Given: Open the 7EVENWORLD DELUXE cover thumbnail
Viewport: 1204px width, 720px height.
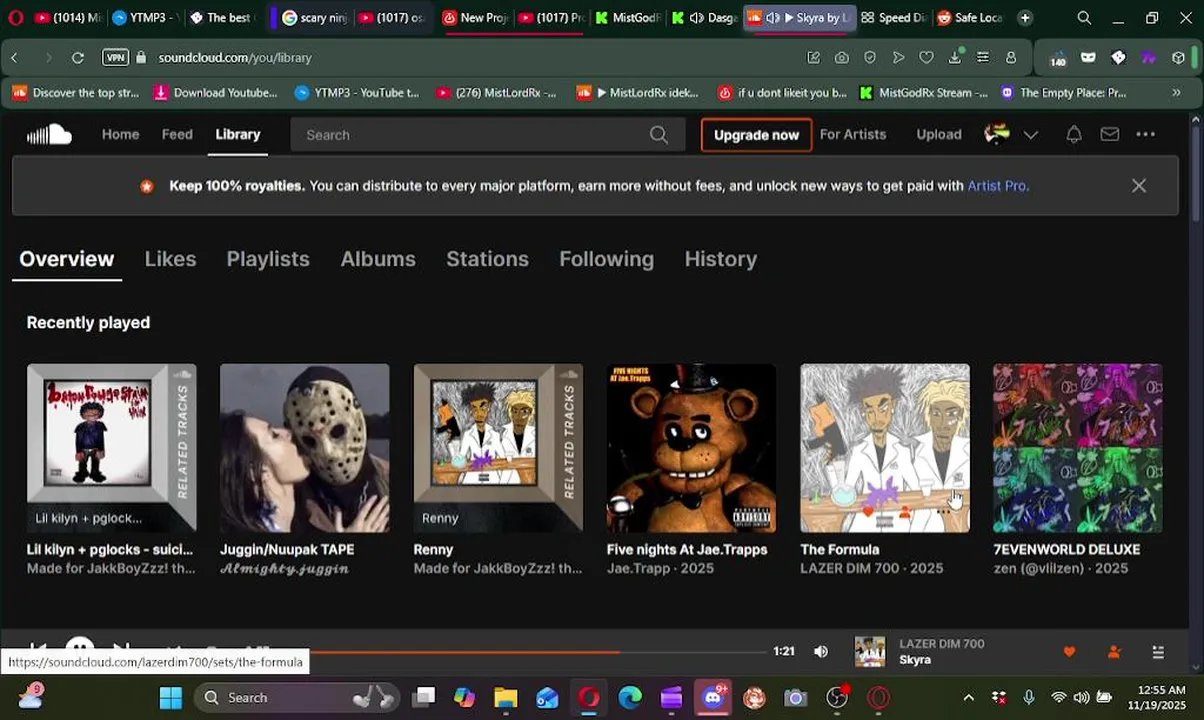Looking at the screenshot, I should [x=1077, y=448].
